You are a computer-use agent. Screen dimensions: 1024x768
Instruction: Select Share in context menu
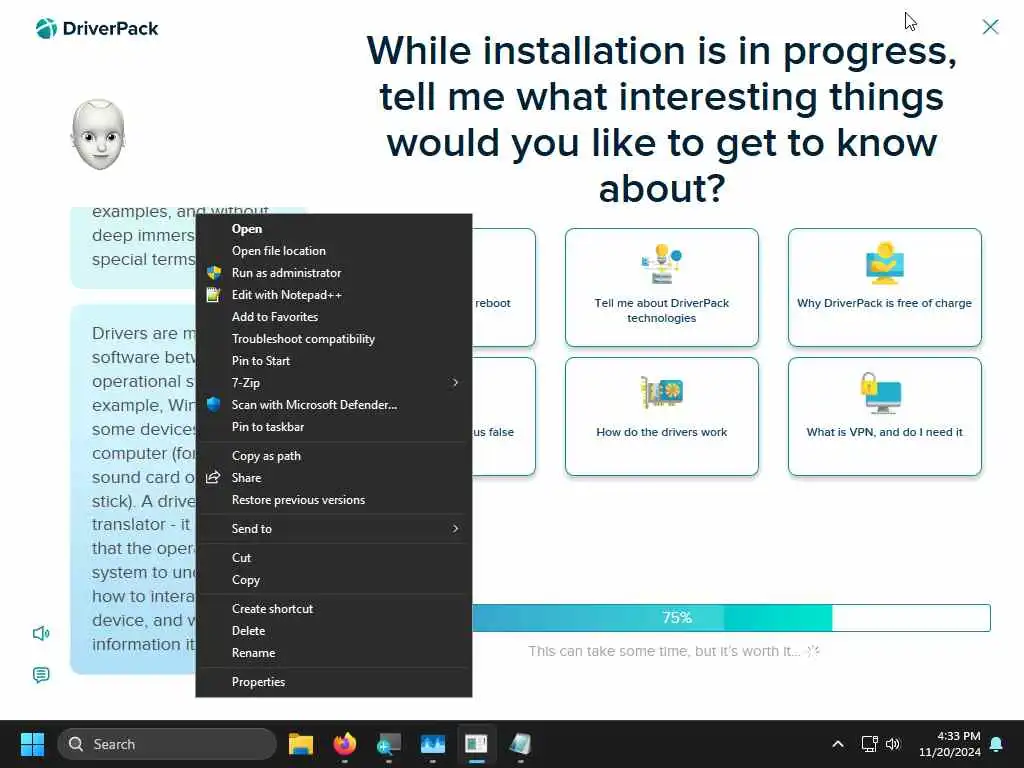334,478
